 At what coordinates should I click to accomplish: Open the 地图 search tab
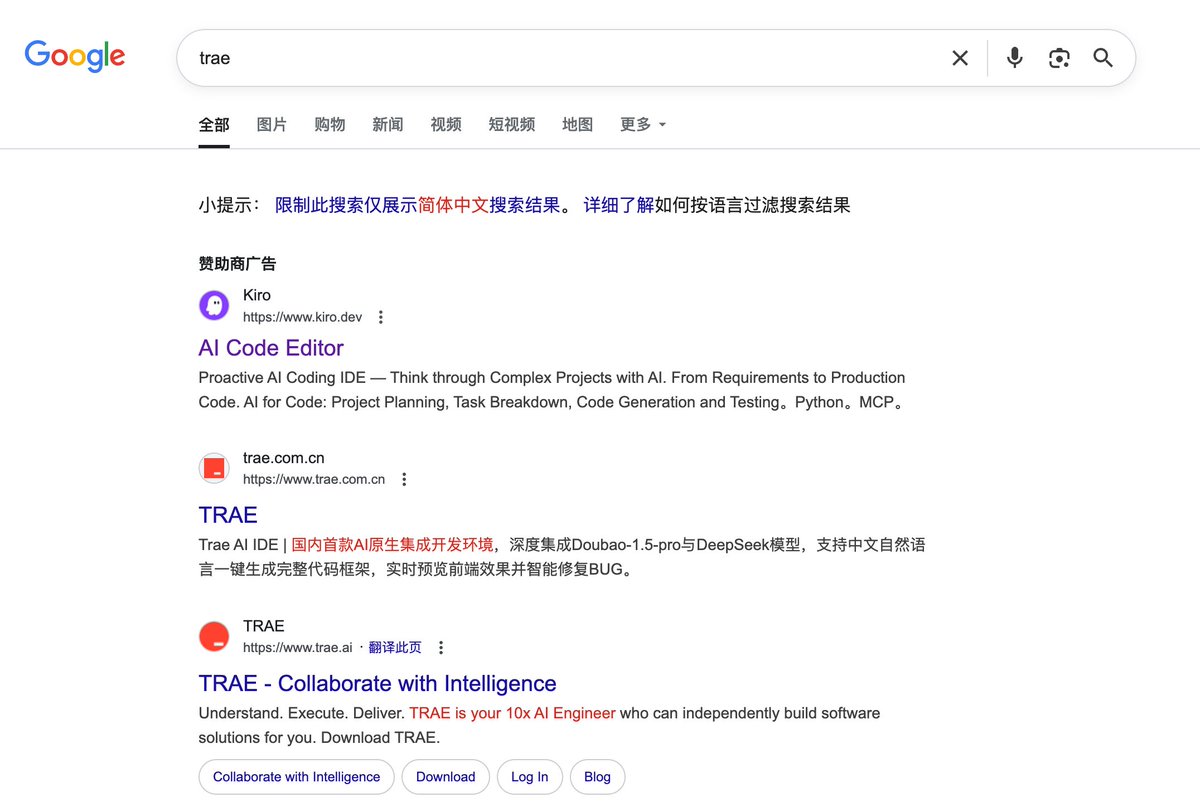pos(578,124)
